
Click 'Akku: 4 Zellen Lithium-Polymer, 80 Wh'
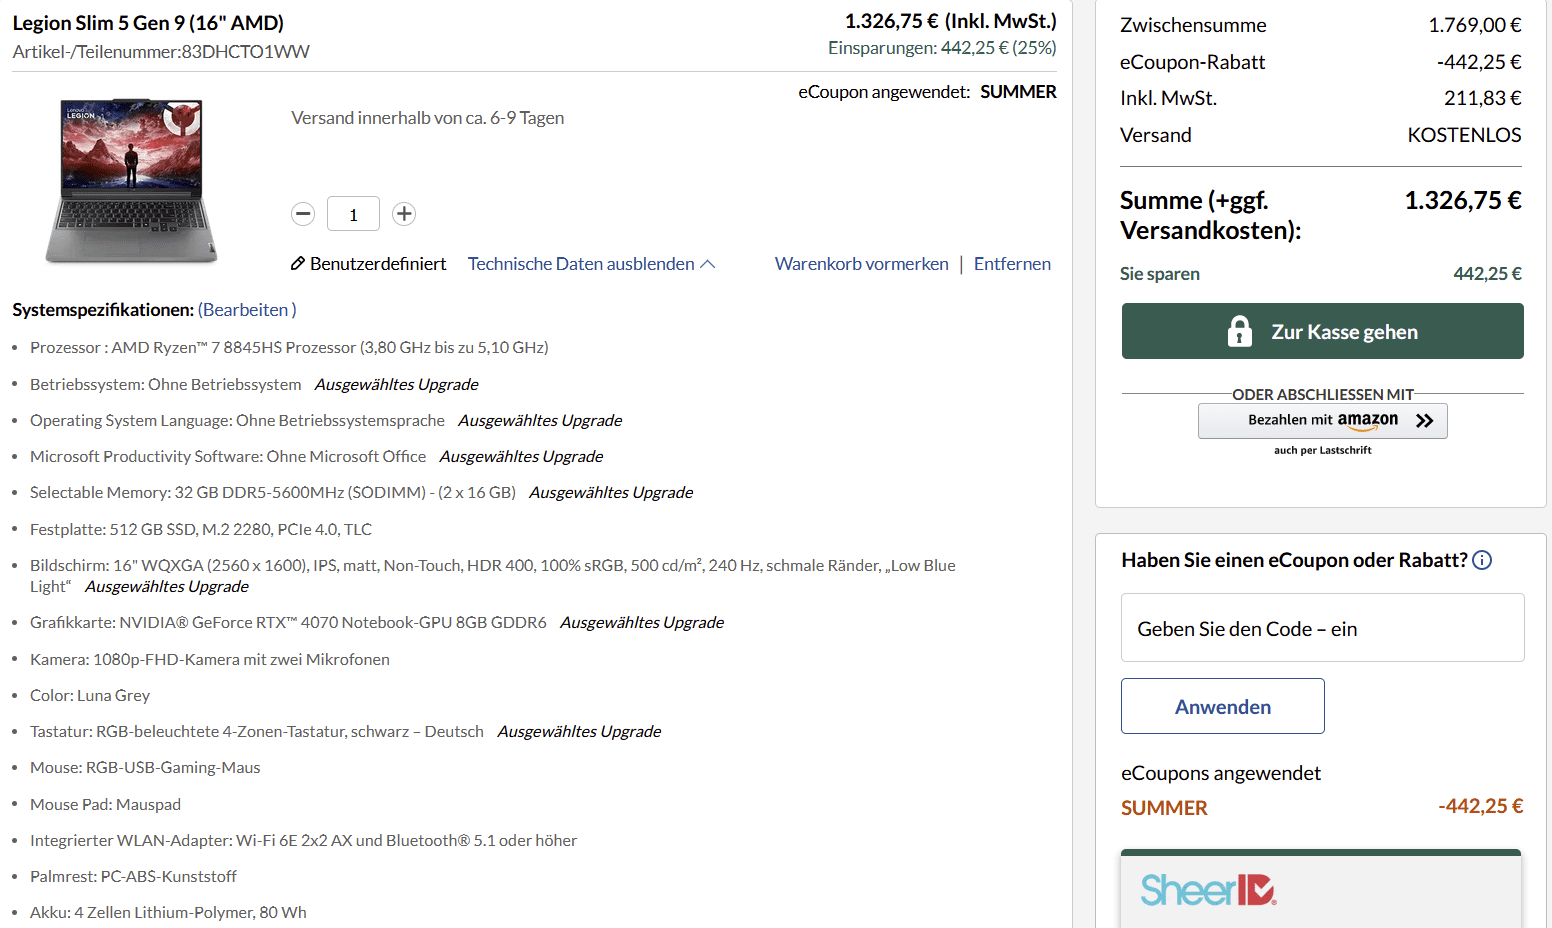(x=168, y=912)
